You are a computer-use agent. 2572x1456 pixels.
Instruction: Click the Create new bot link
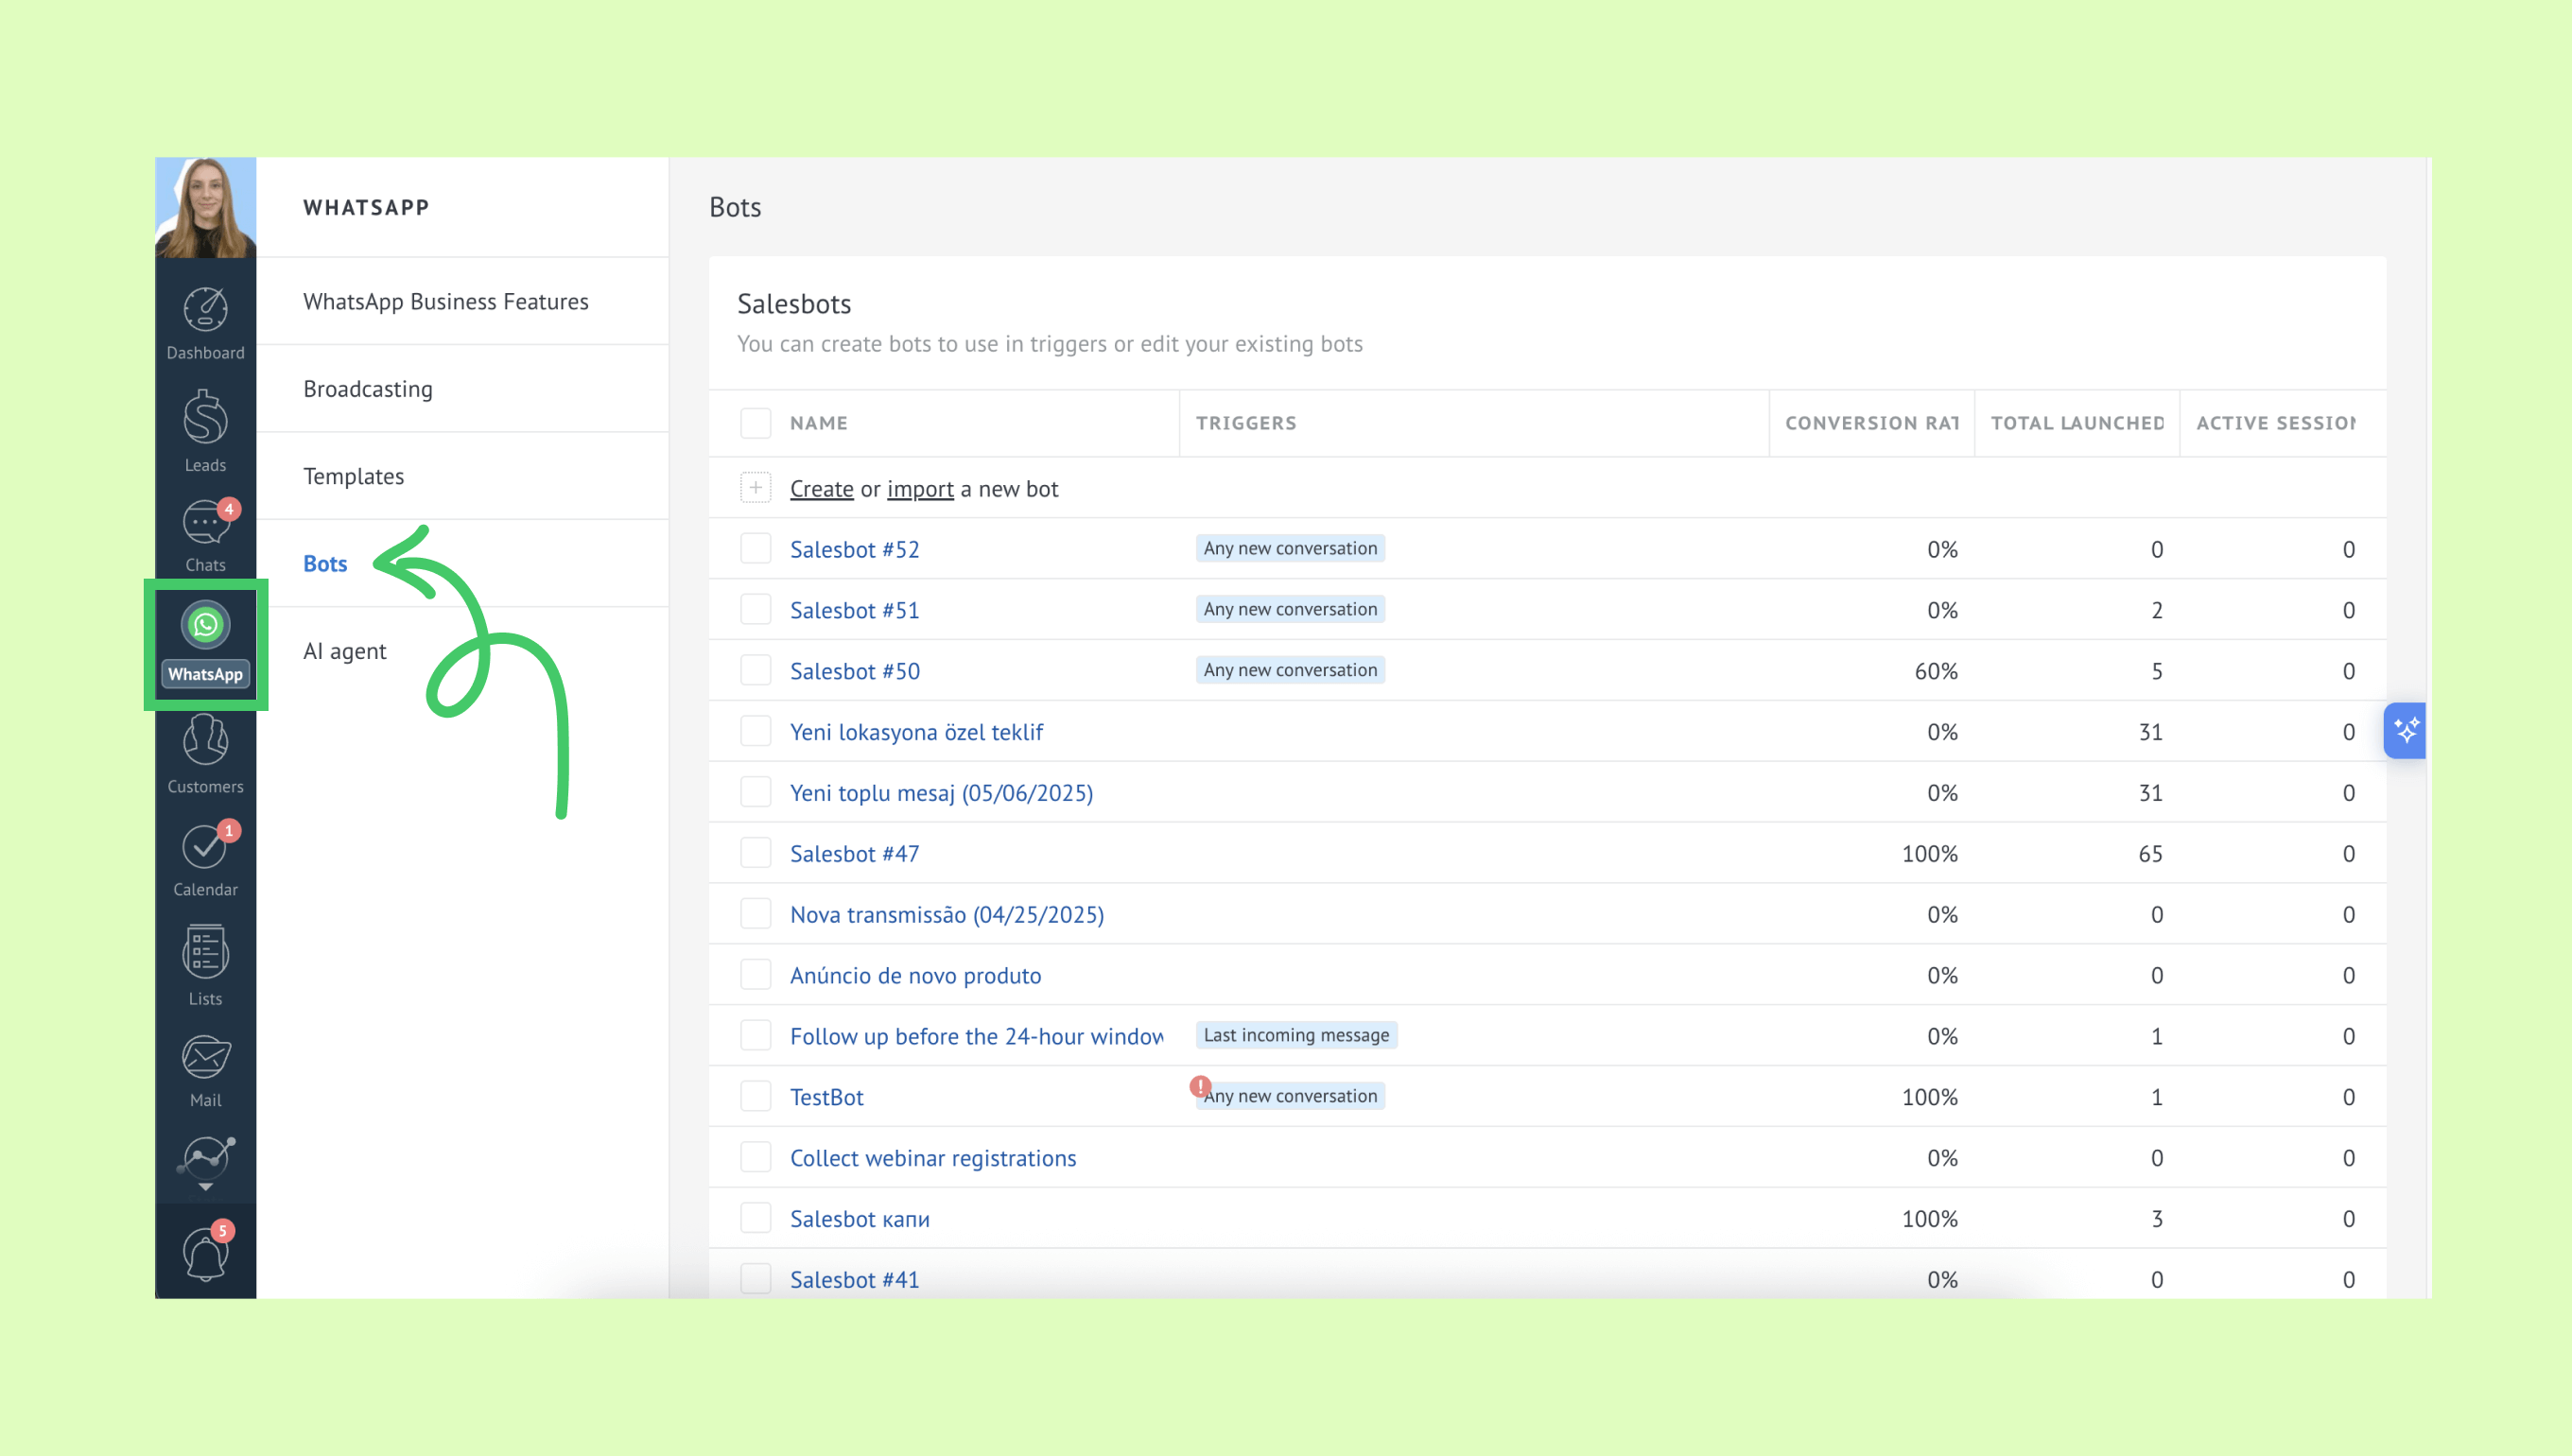[821, 489]
